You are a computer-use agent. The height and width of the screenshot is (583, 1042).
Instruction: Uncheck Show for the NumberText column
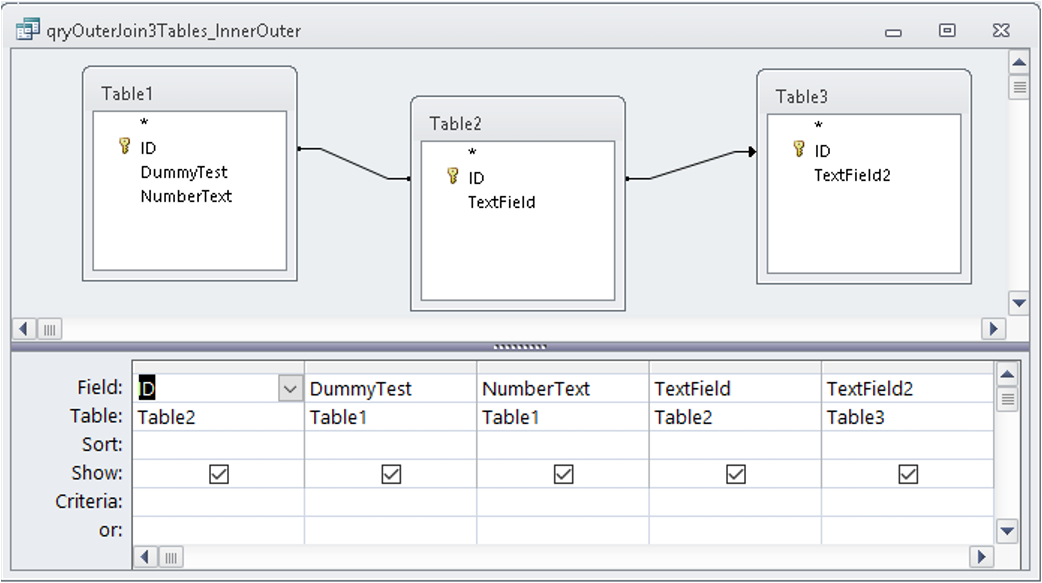564,474
